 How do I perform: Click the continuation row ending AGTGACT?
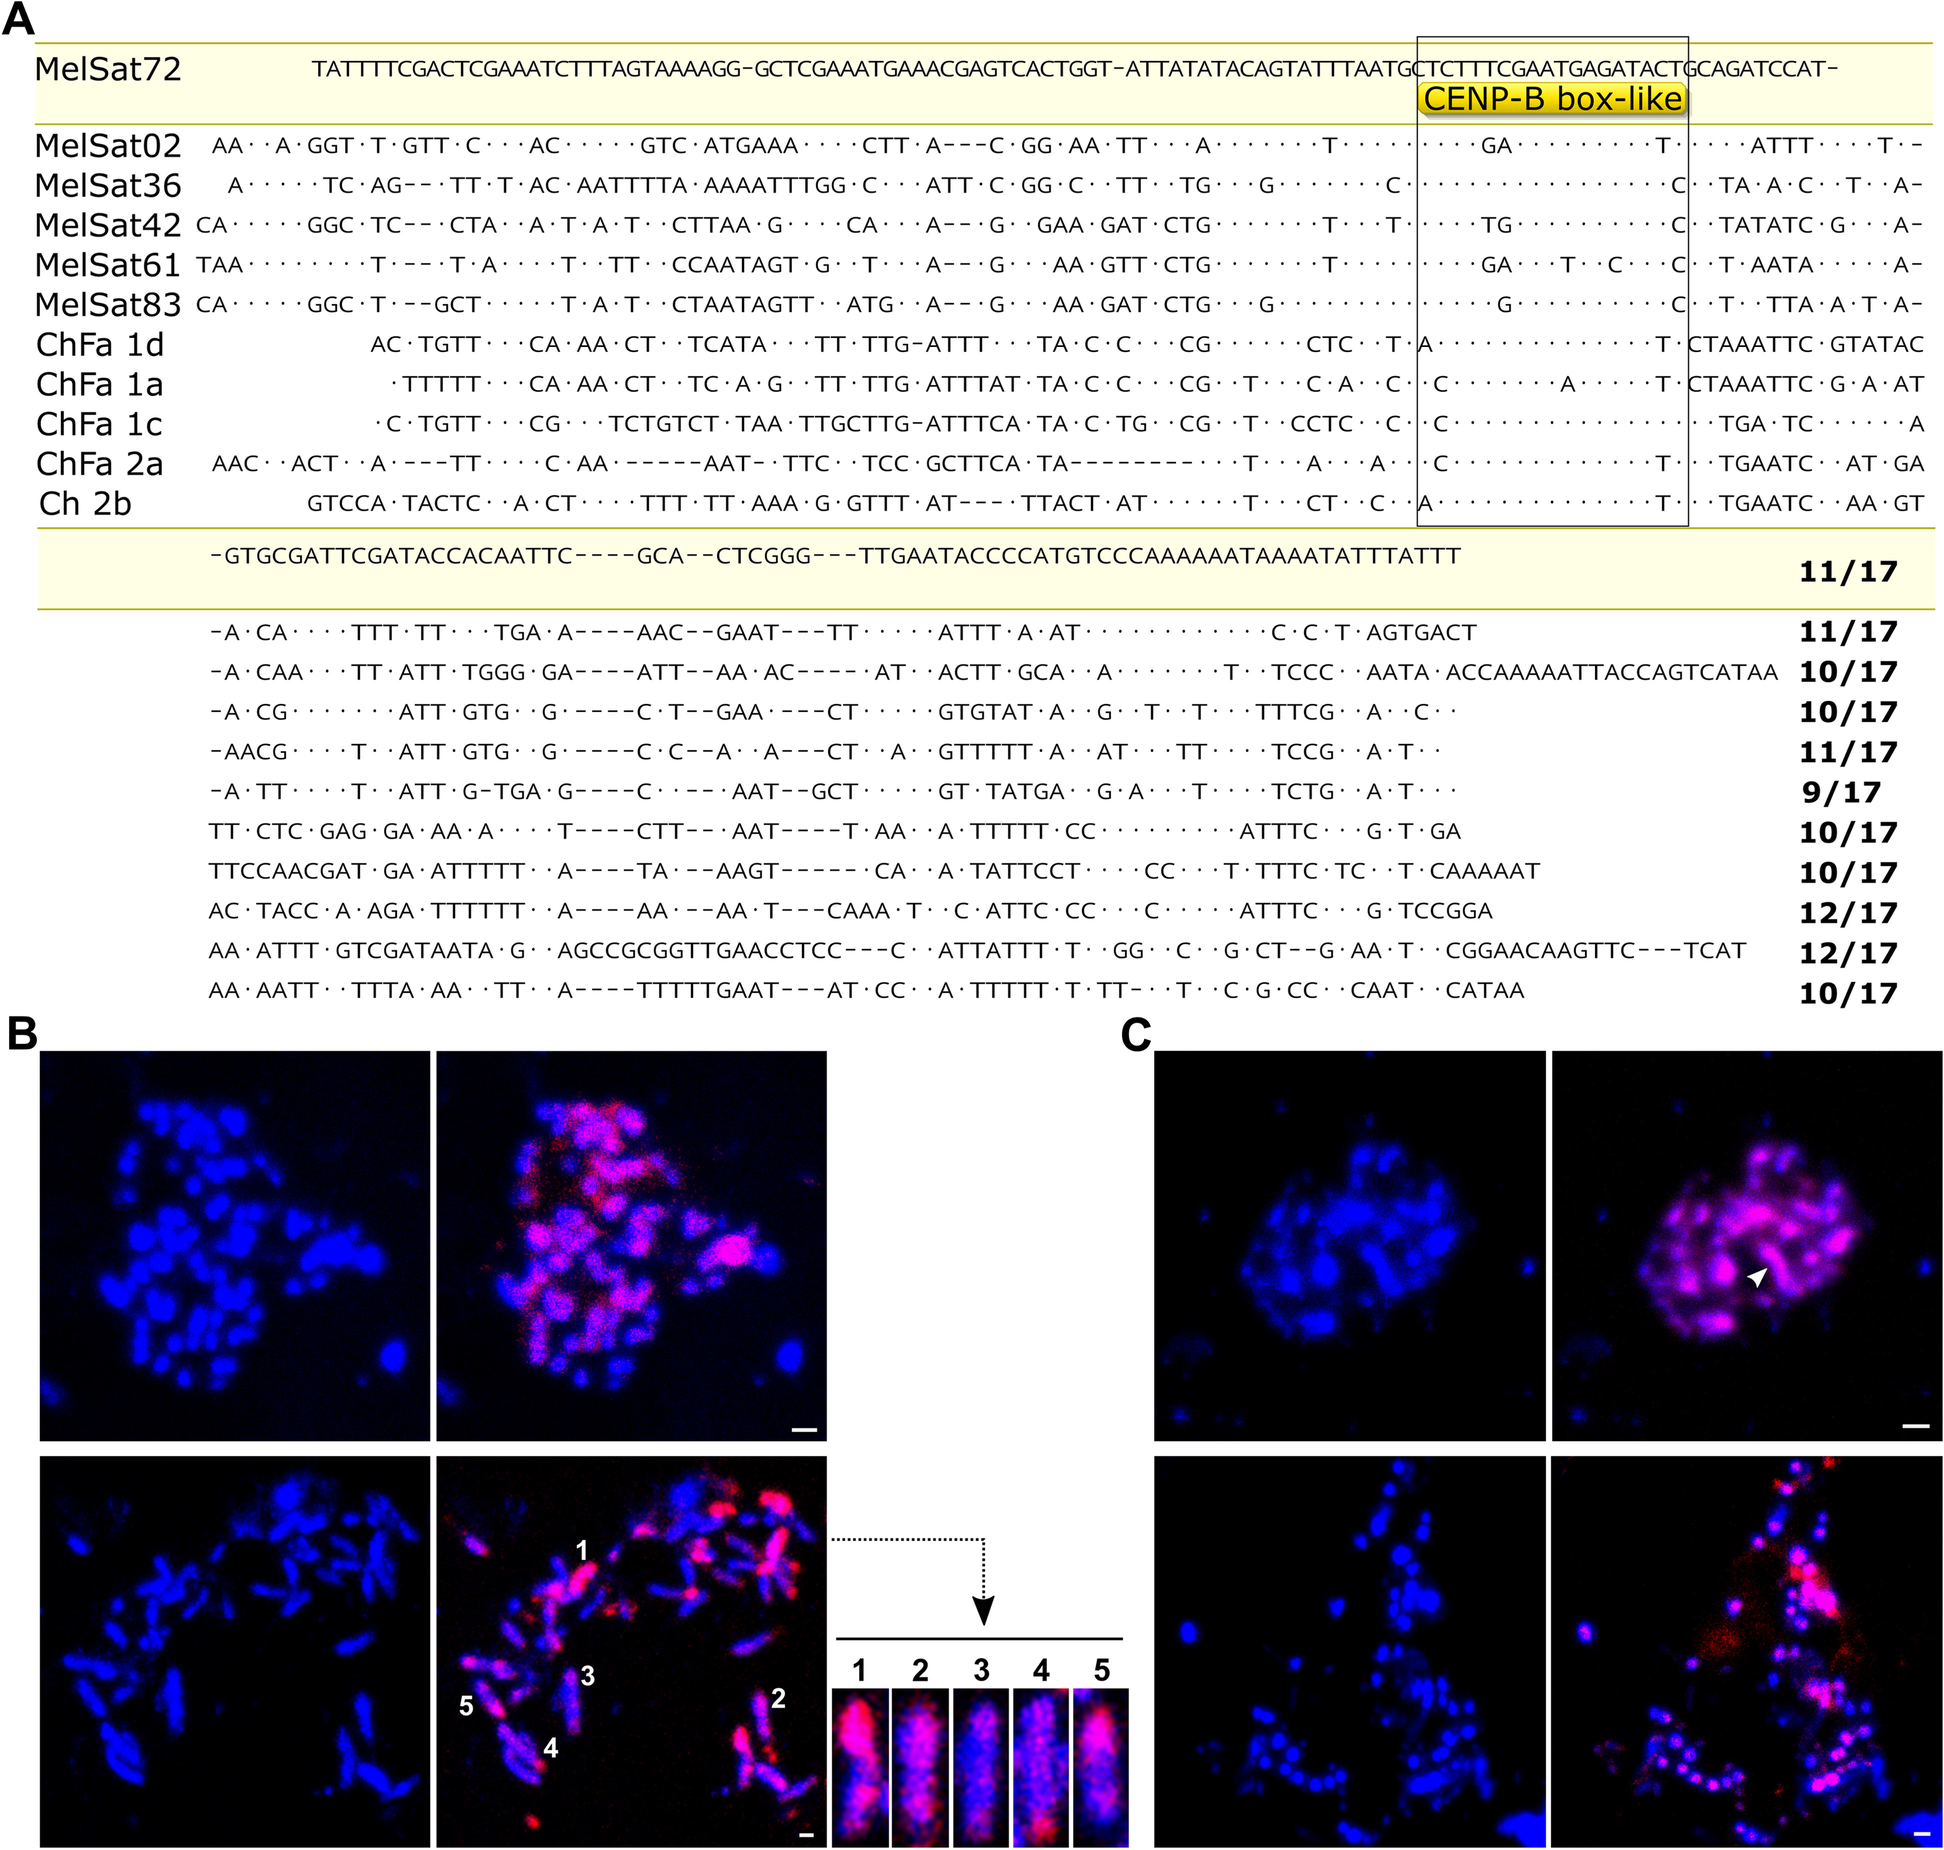[x=843, y=633]
